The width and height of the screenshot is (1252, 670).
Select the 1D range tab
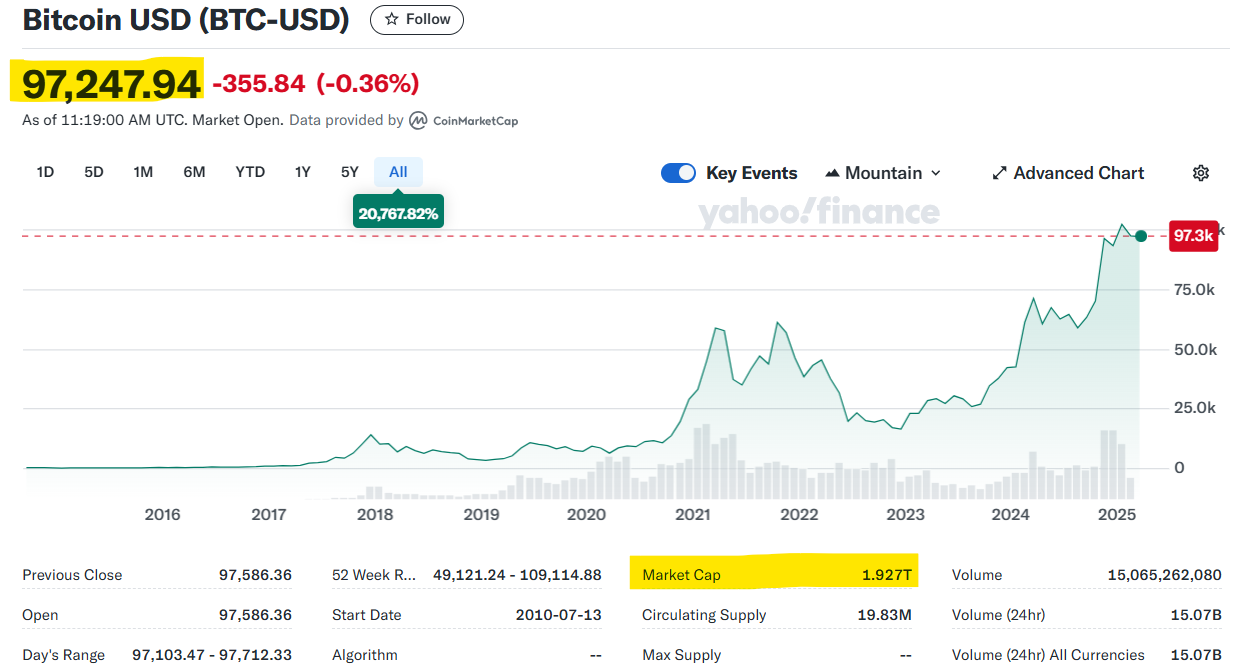click(45, 172)
